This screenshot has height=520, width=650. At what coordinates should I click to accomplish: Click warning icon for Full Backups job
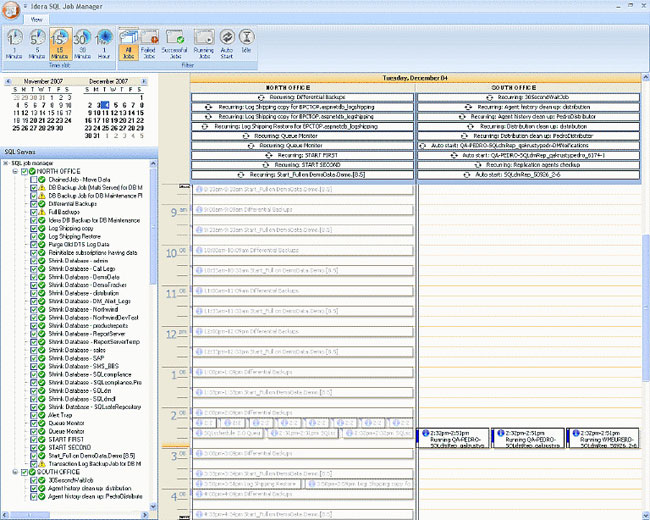[41, 212]
